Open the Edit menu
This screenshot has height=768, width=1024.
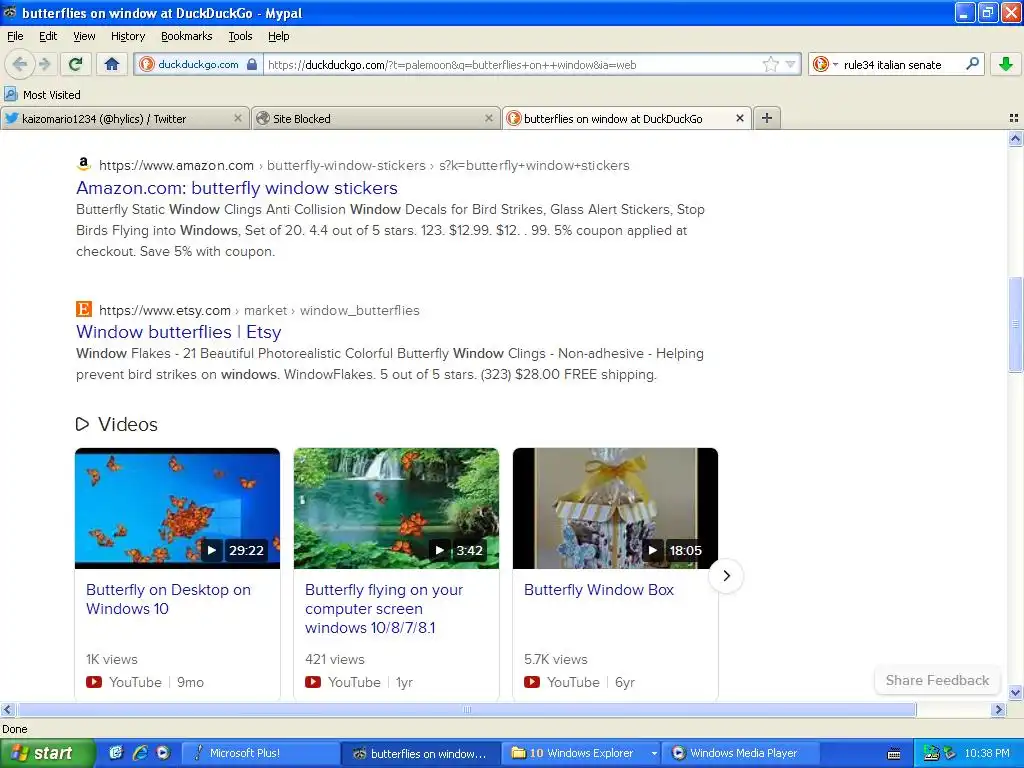tap(48, 36)
